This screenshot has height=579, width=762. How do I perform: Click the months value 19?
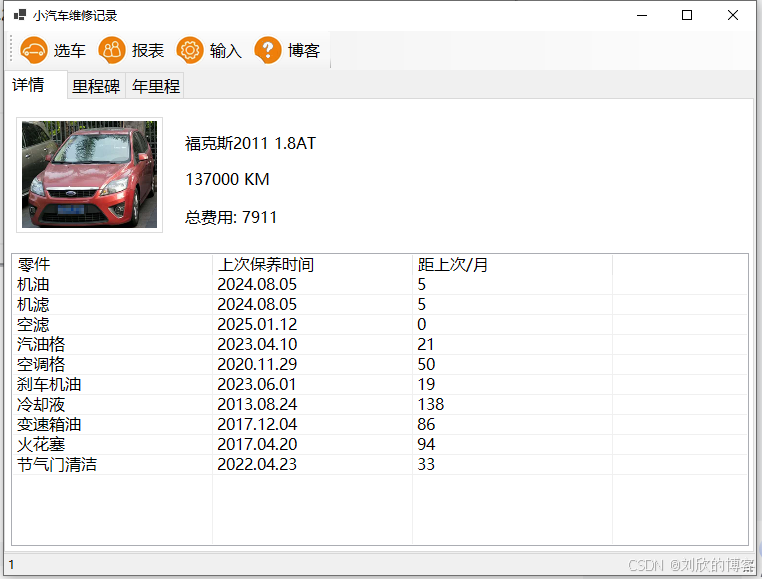(x=426, y=384)
